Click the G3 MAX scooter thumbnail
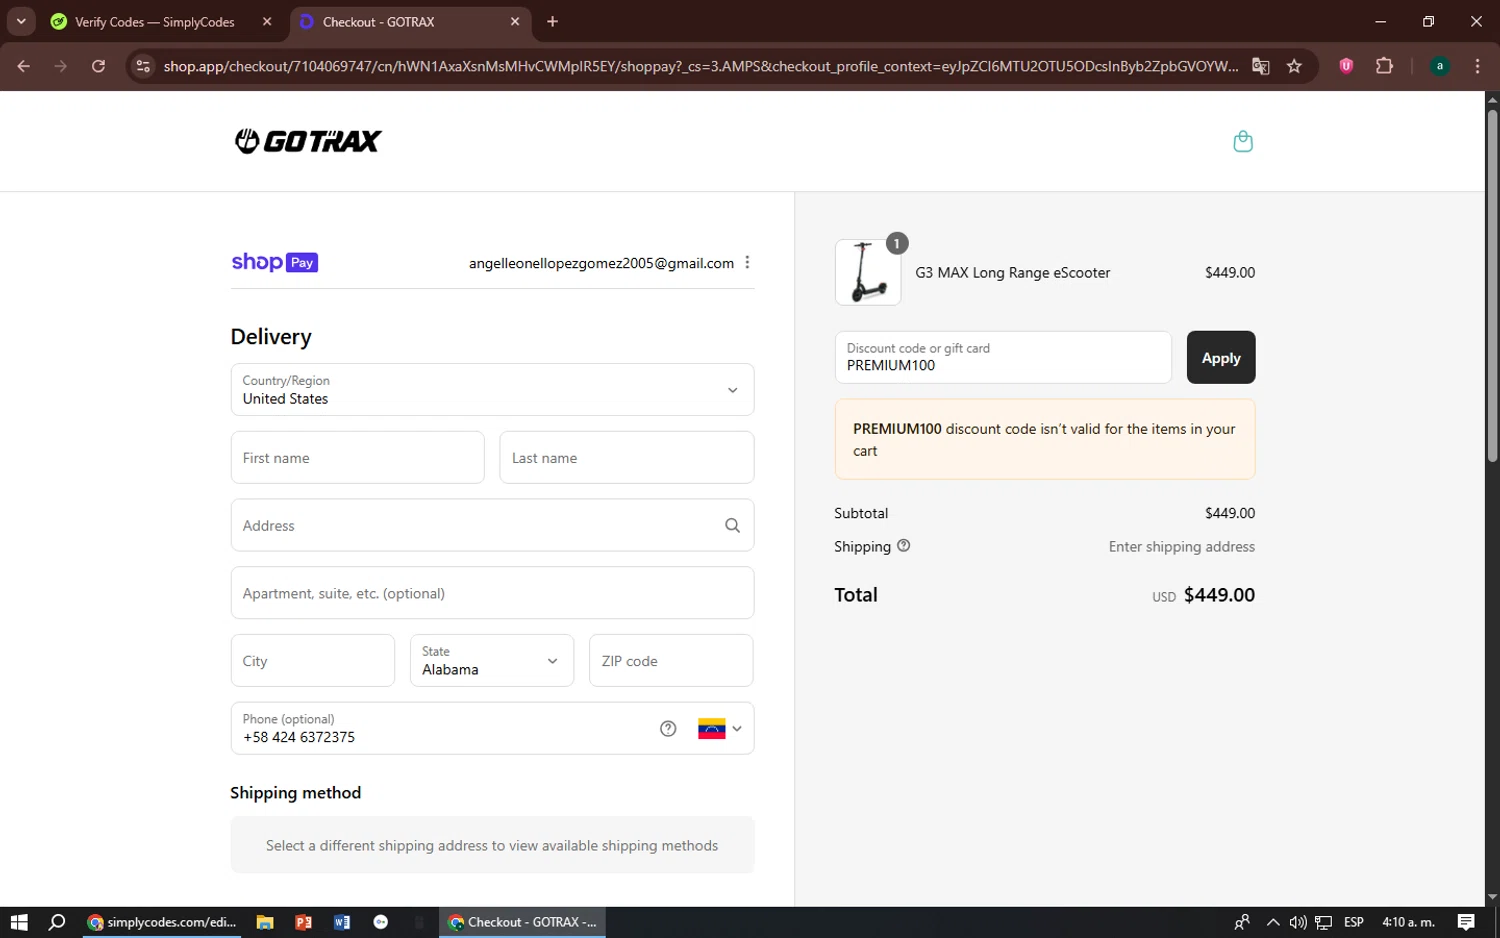 (868, 272)
